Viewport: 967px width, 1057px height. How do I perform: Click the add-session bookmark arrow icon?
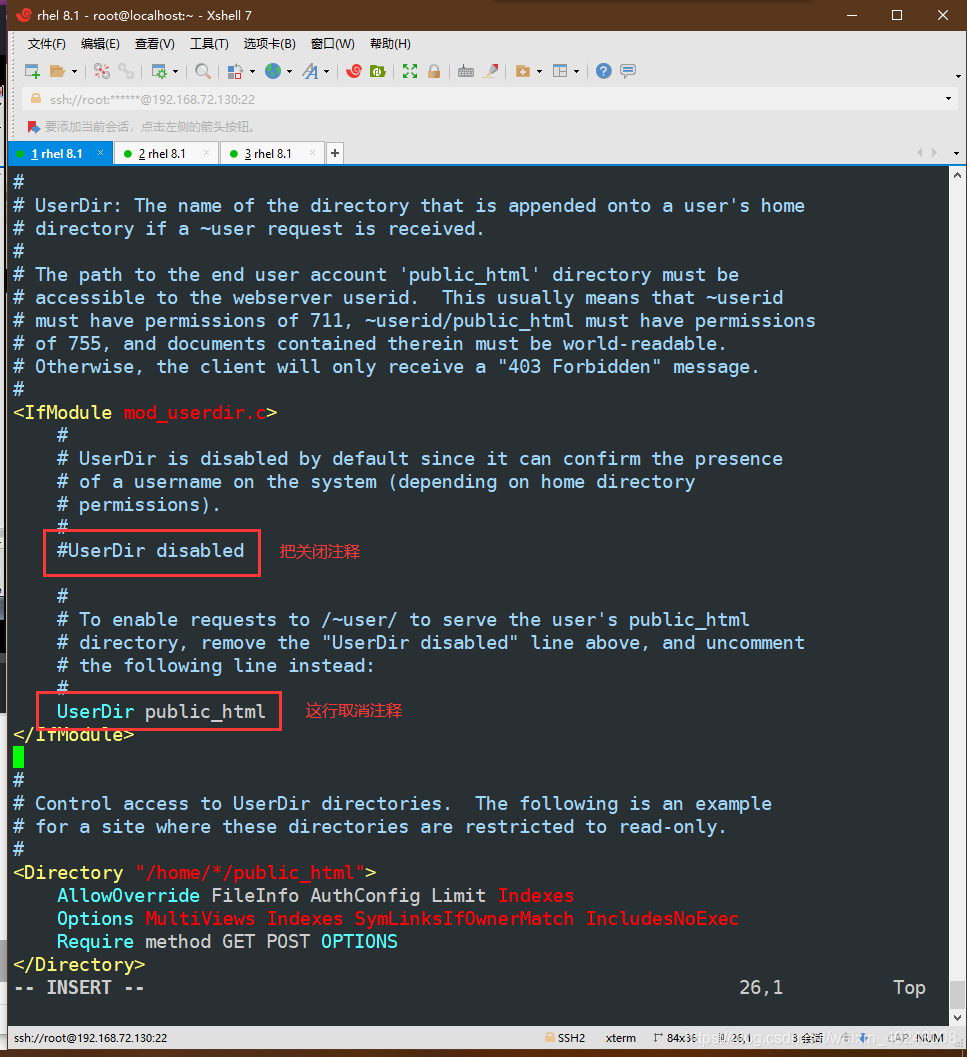(34, 127)
